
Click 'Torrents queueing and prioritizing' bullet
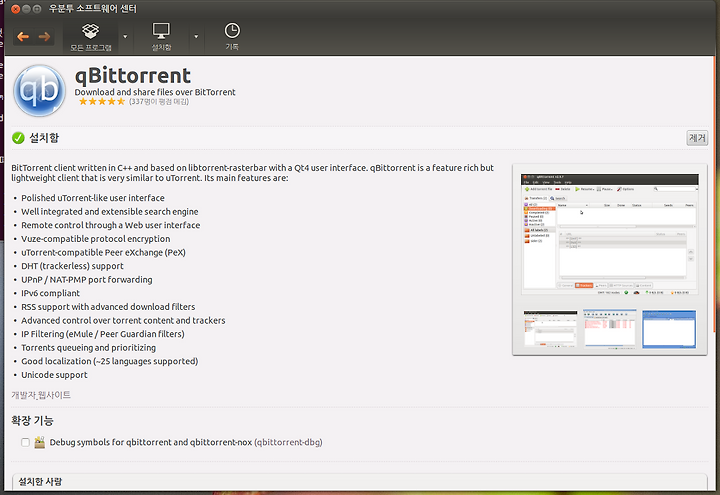click(89, 348)
